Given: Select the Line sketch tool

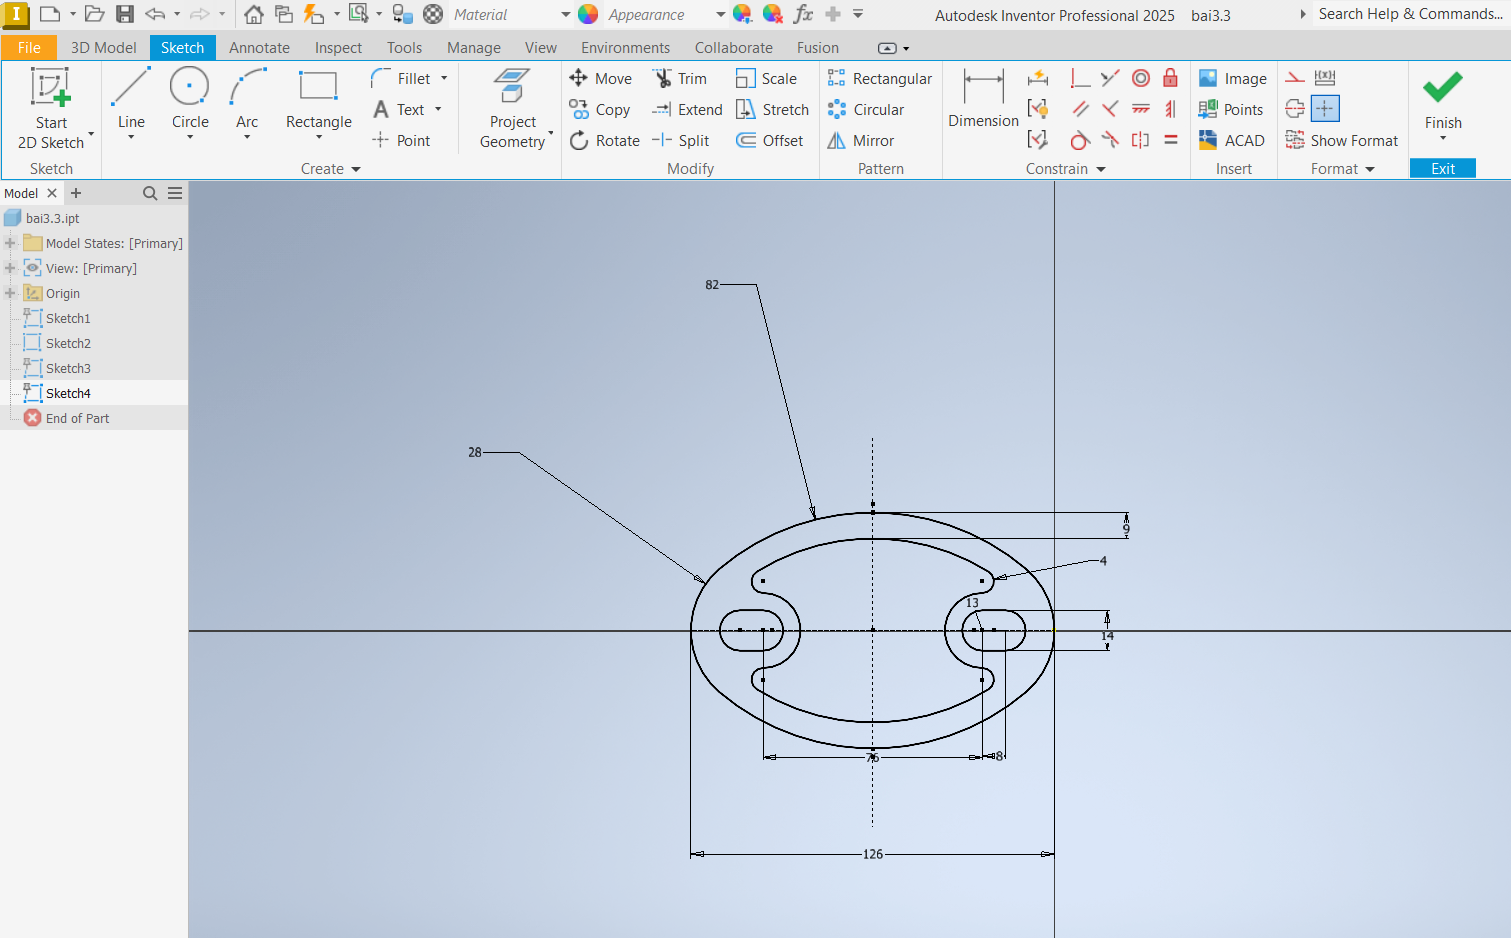Looking at the screenshot, I should 131,100.
